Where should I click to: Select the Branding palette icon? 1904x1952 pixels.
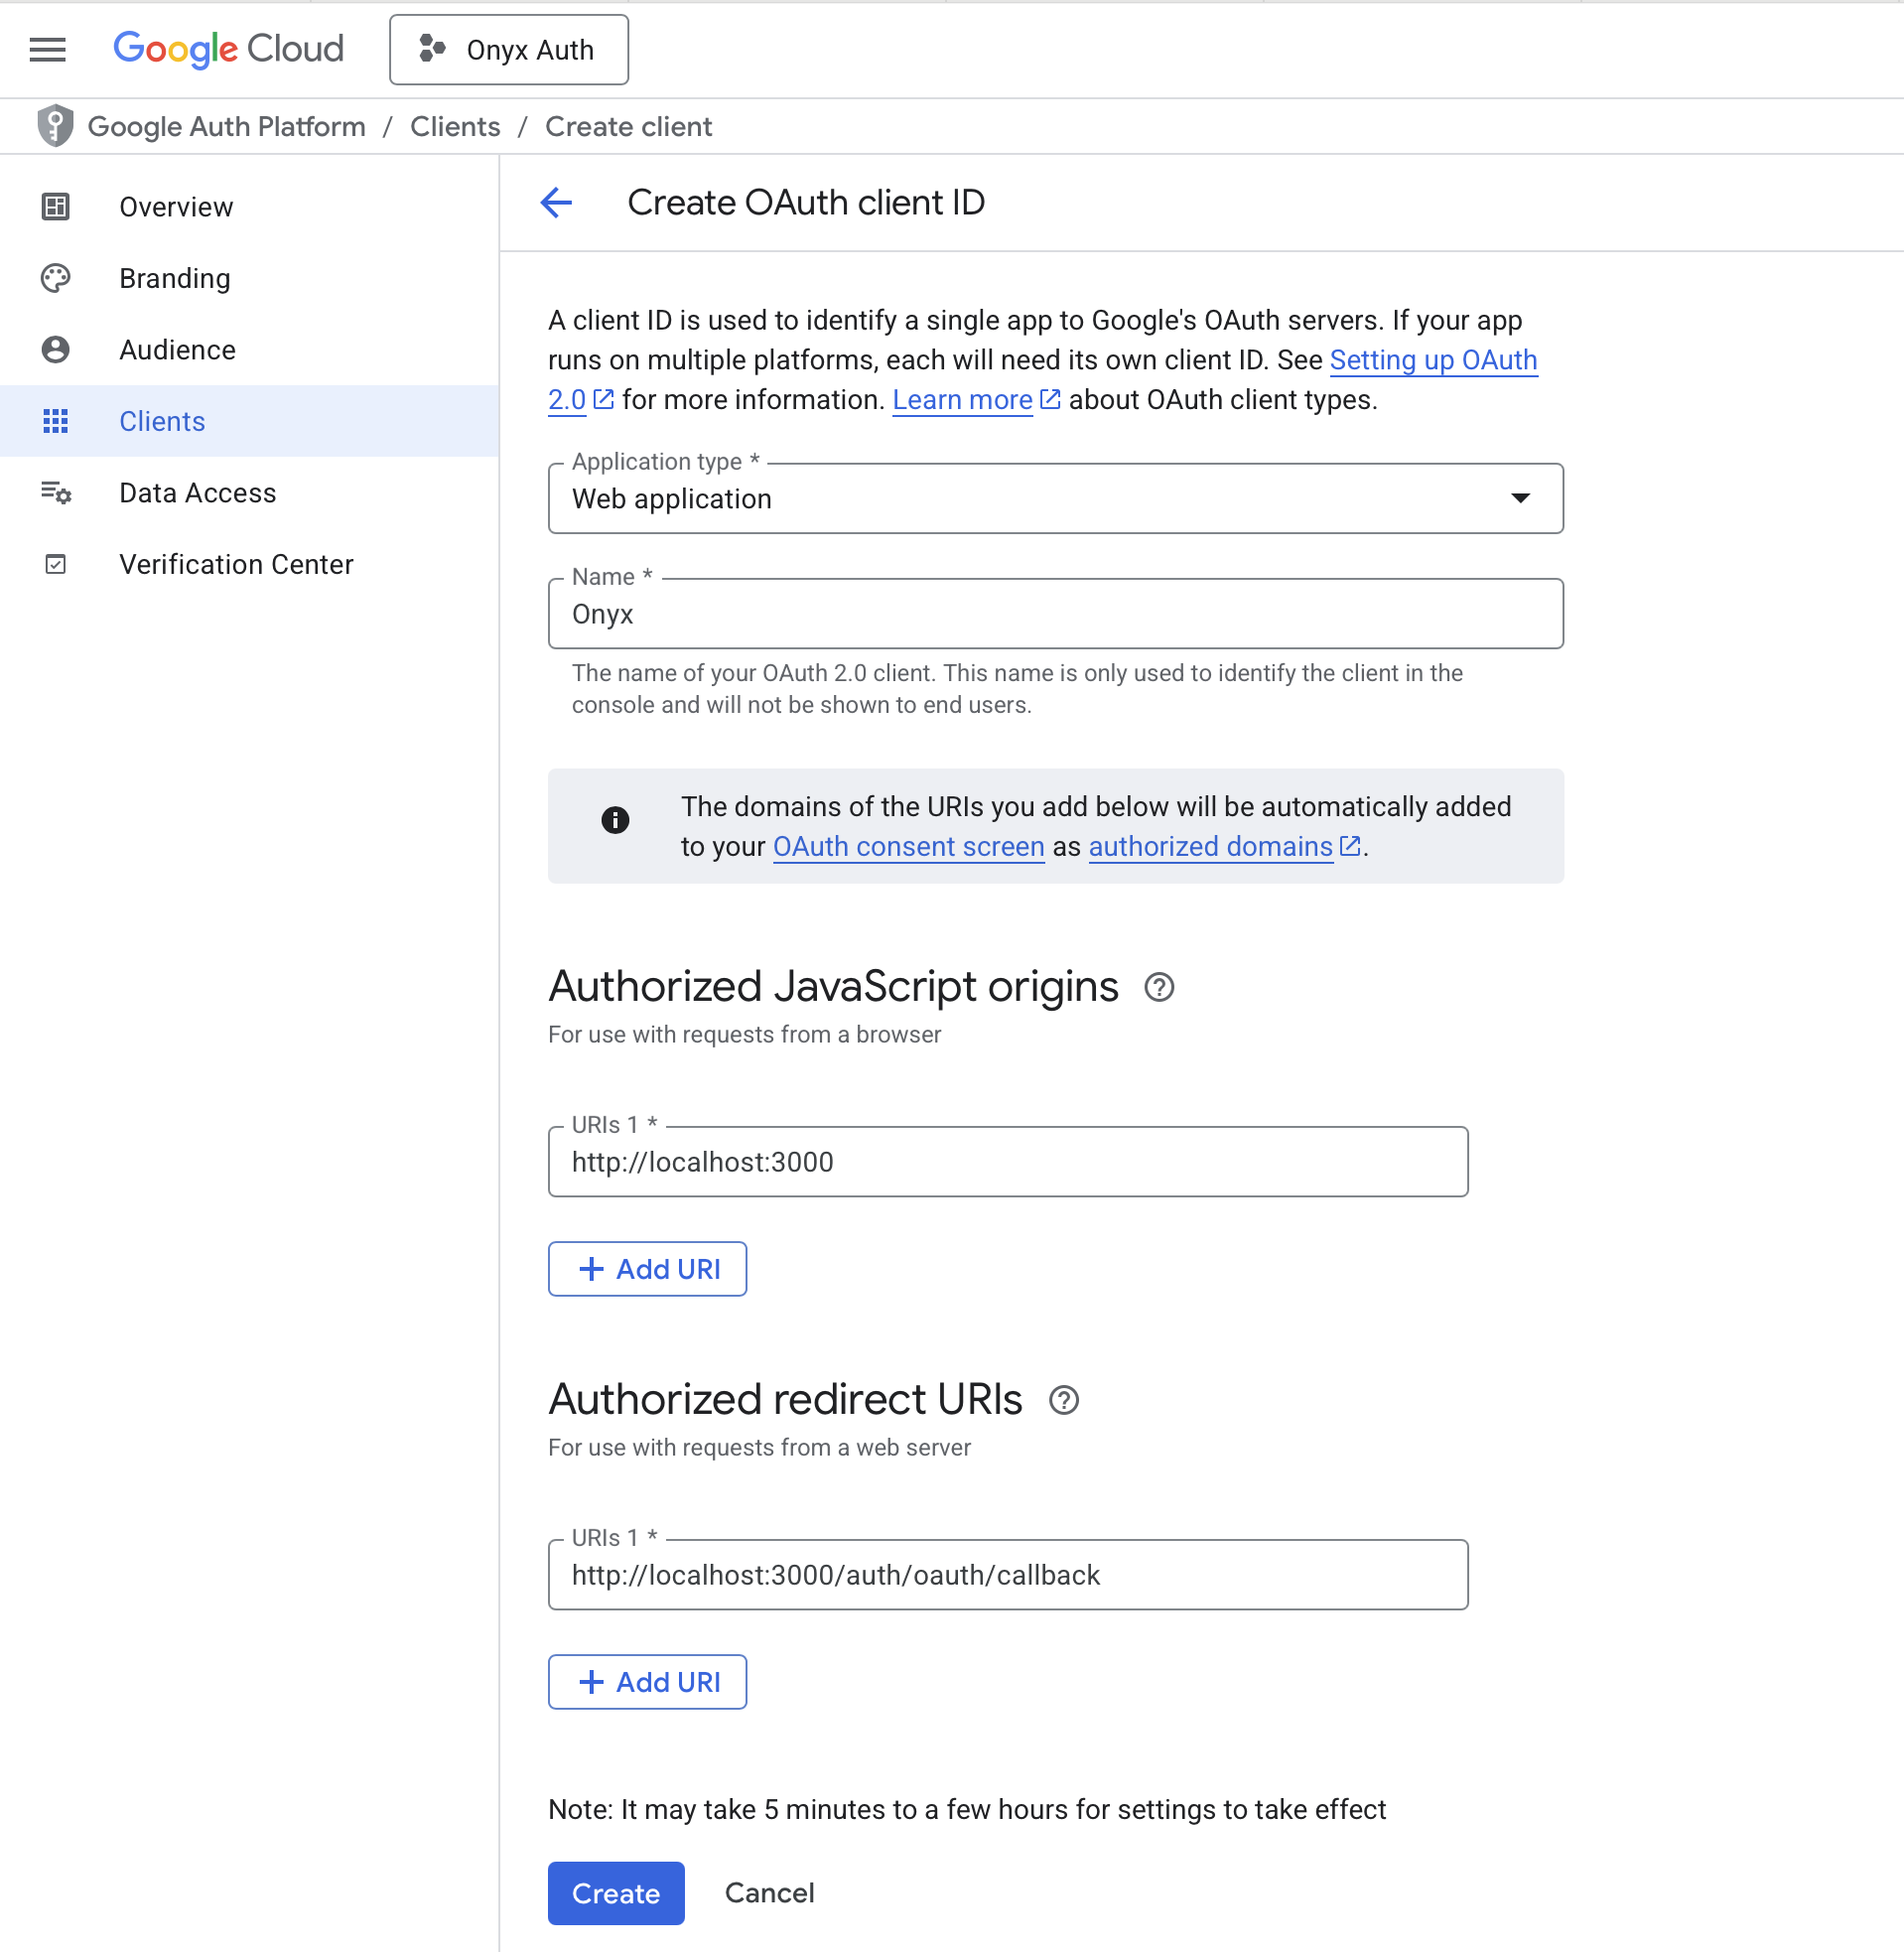point(55,278)
